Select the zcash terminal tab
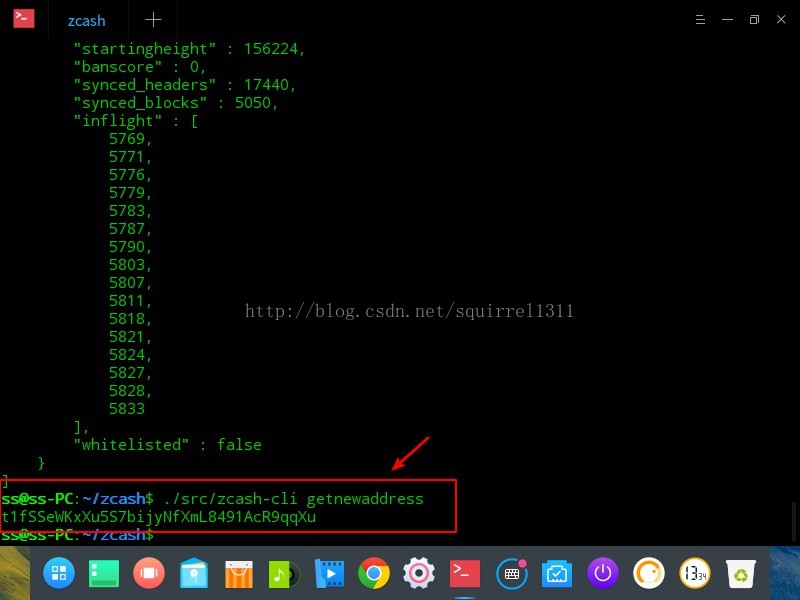Viewport: 800px width, 600px height. tap(87, 20)
